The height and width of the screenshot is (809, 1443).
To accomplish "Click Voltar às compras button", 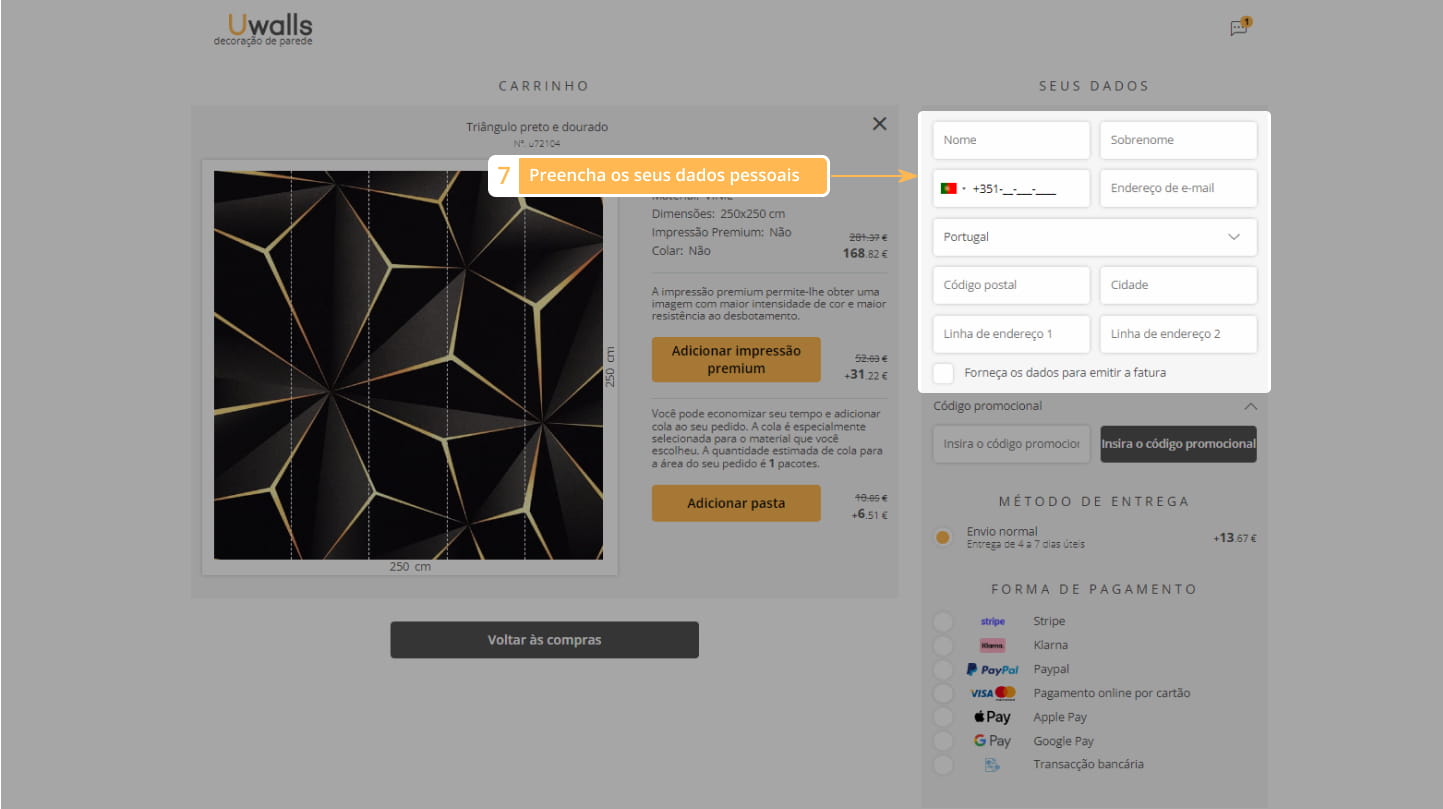I will (544, 640).
